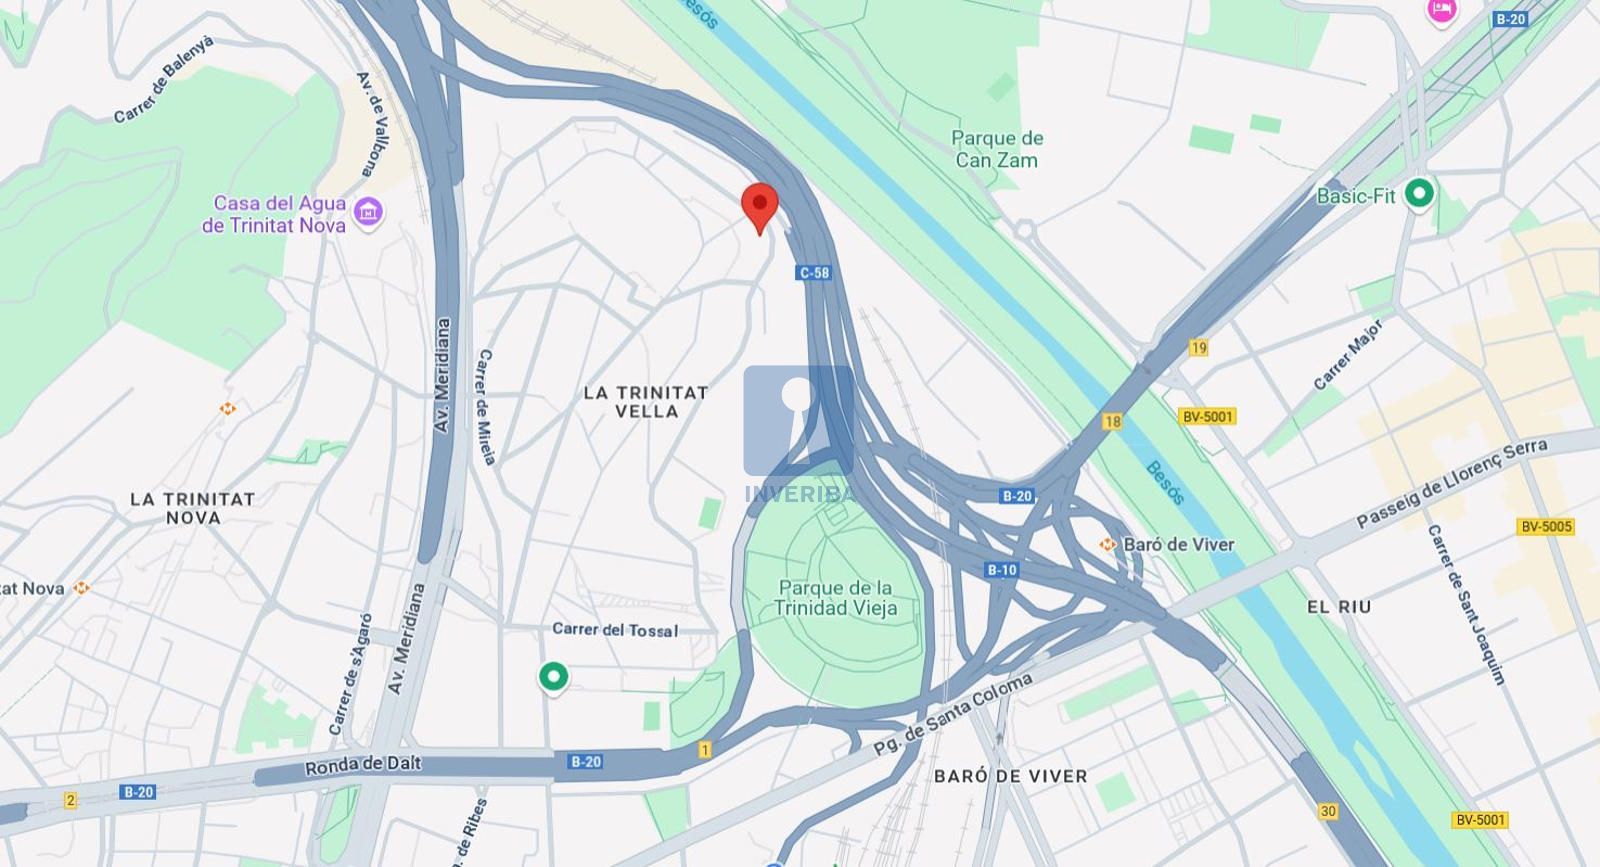Click exit 19 junction marker
This screenshot has height=867, width=1600.
[1199, 348]
